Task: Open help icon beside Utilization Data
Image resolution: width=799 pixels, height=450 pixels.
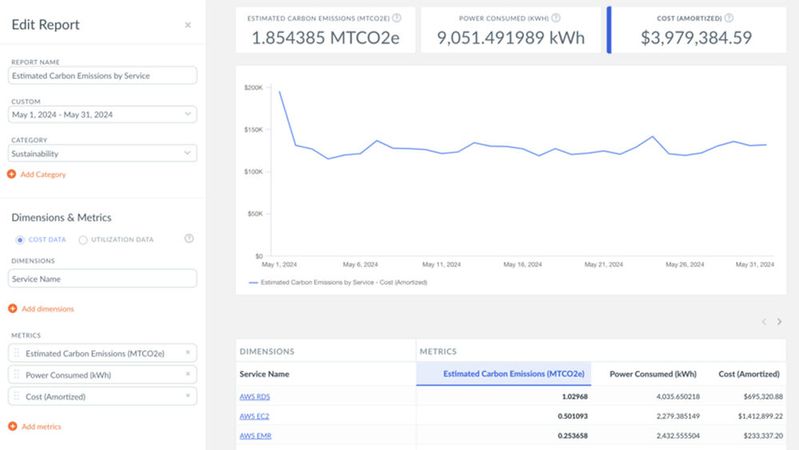Action: [189, 239]
